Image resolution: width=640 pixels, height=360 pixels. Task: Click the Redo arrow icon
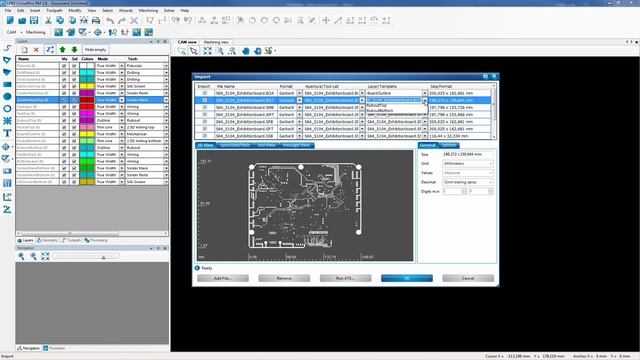pyautogui.click(x=122, y=20)
